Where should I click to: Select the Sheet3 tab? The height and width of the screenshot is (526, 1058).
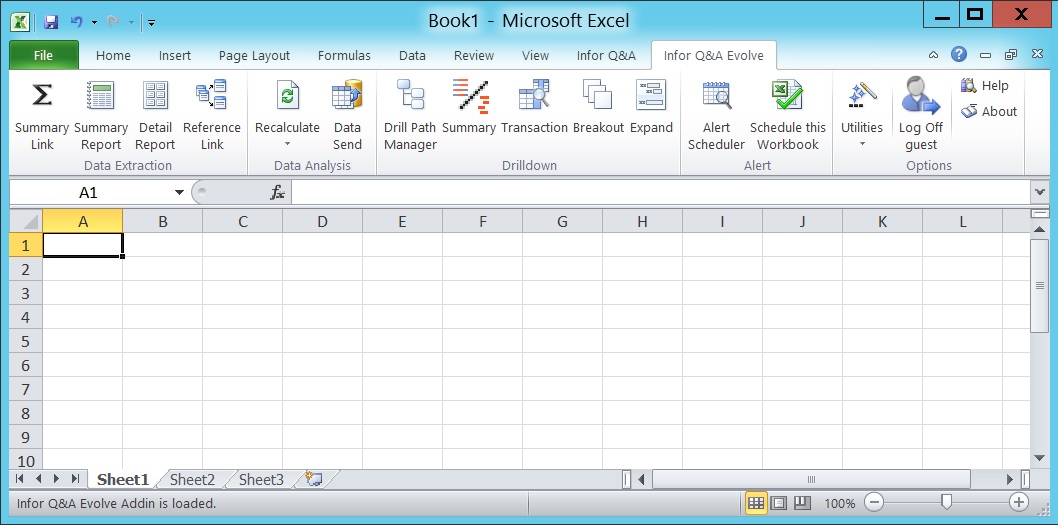point(261,480)
